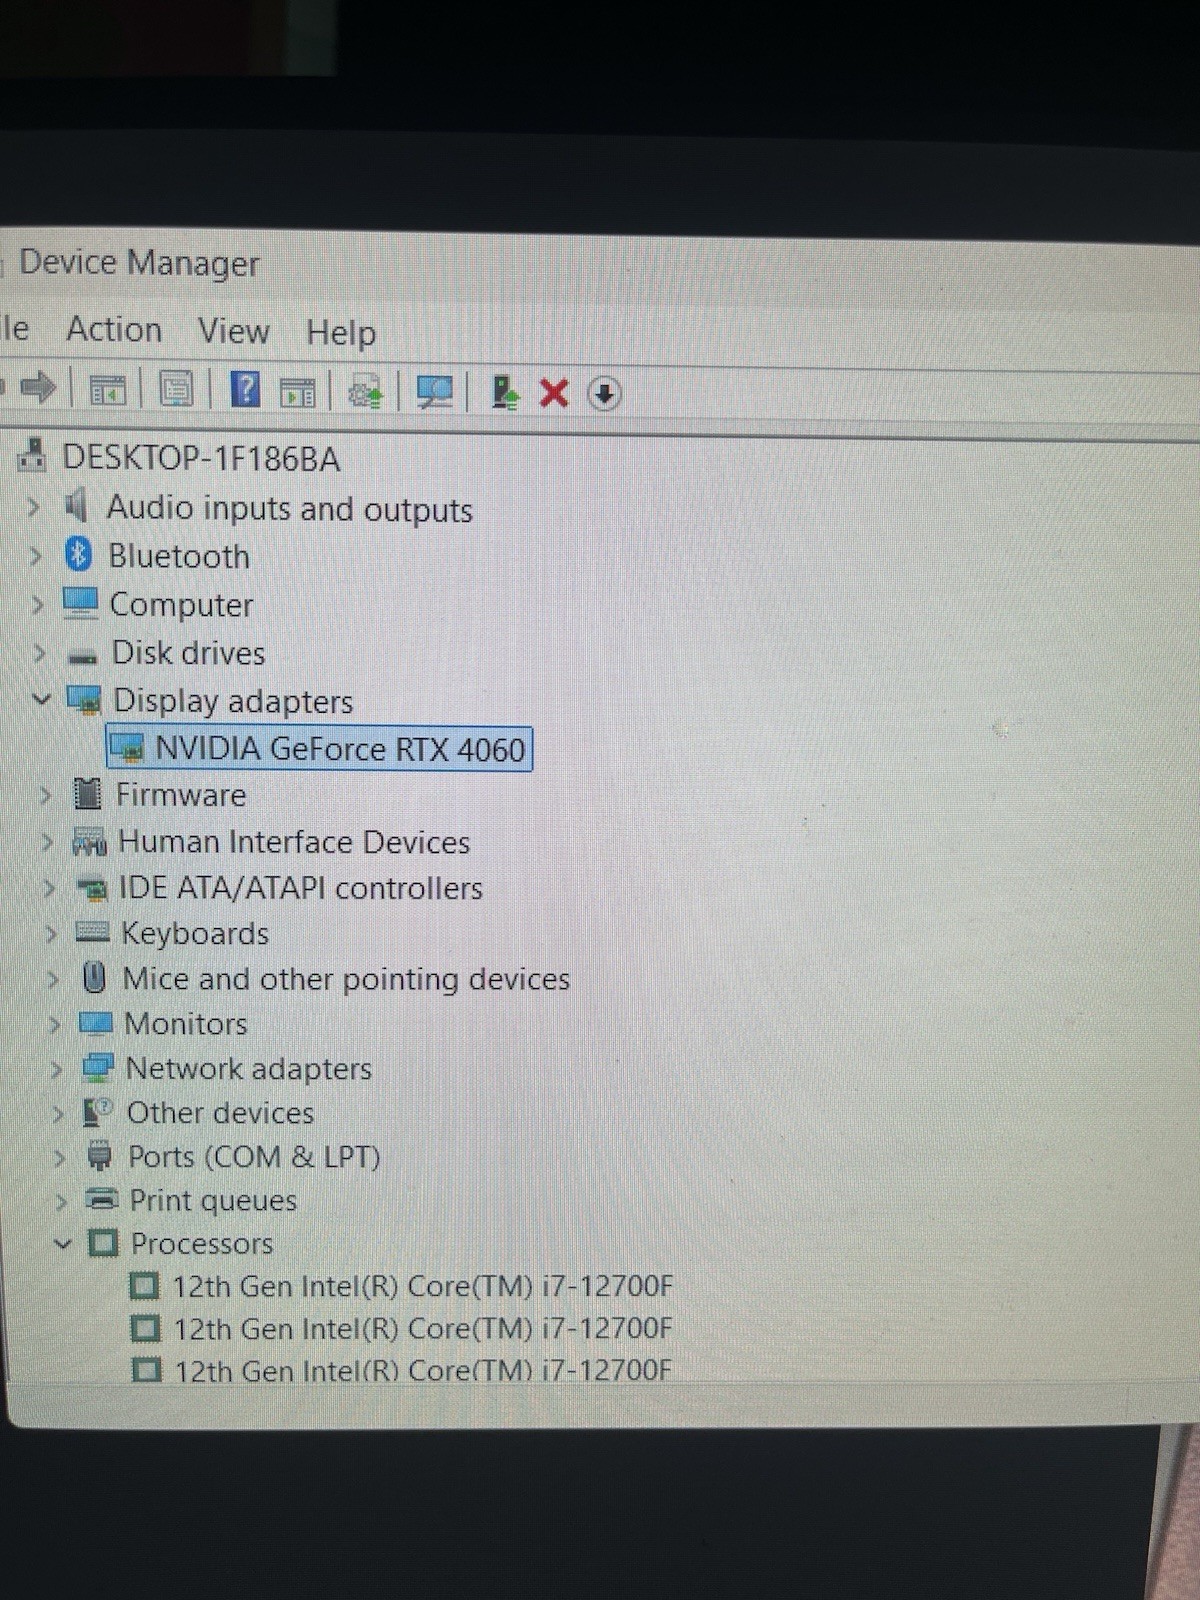Click the Network adapters icon
Screen dimensions: 1200x1600
[98, 1068]
